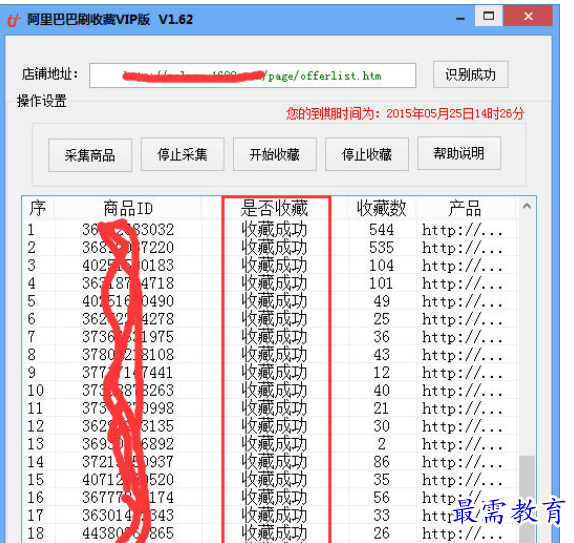The height and width of the screenshot is (543, 574).
Task: Open 帮助说明 help button
Action: click(x=459, y=153)
